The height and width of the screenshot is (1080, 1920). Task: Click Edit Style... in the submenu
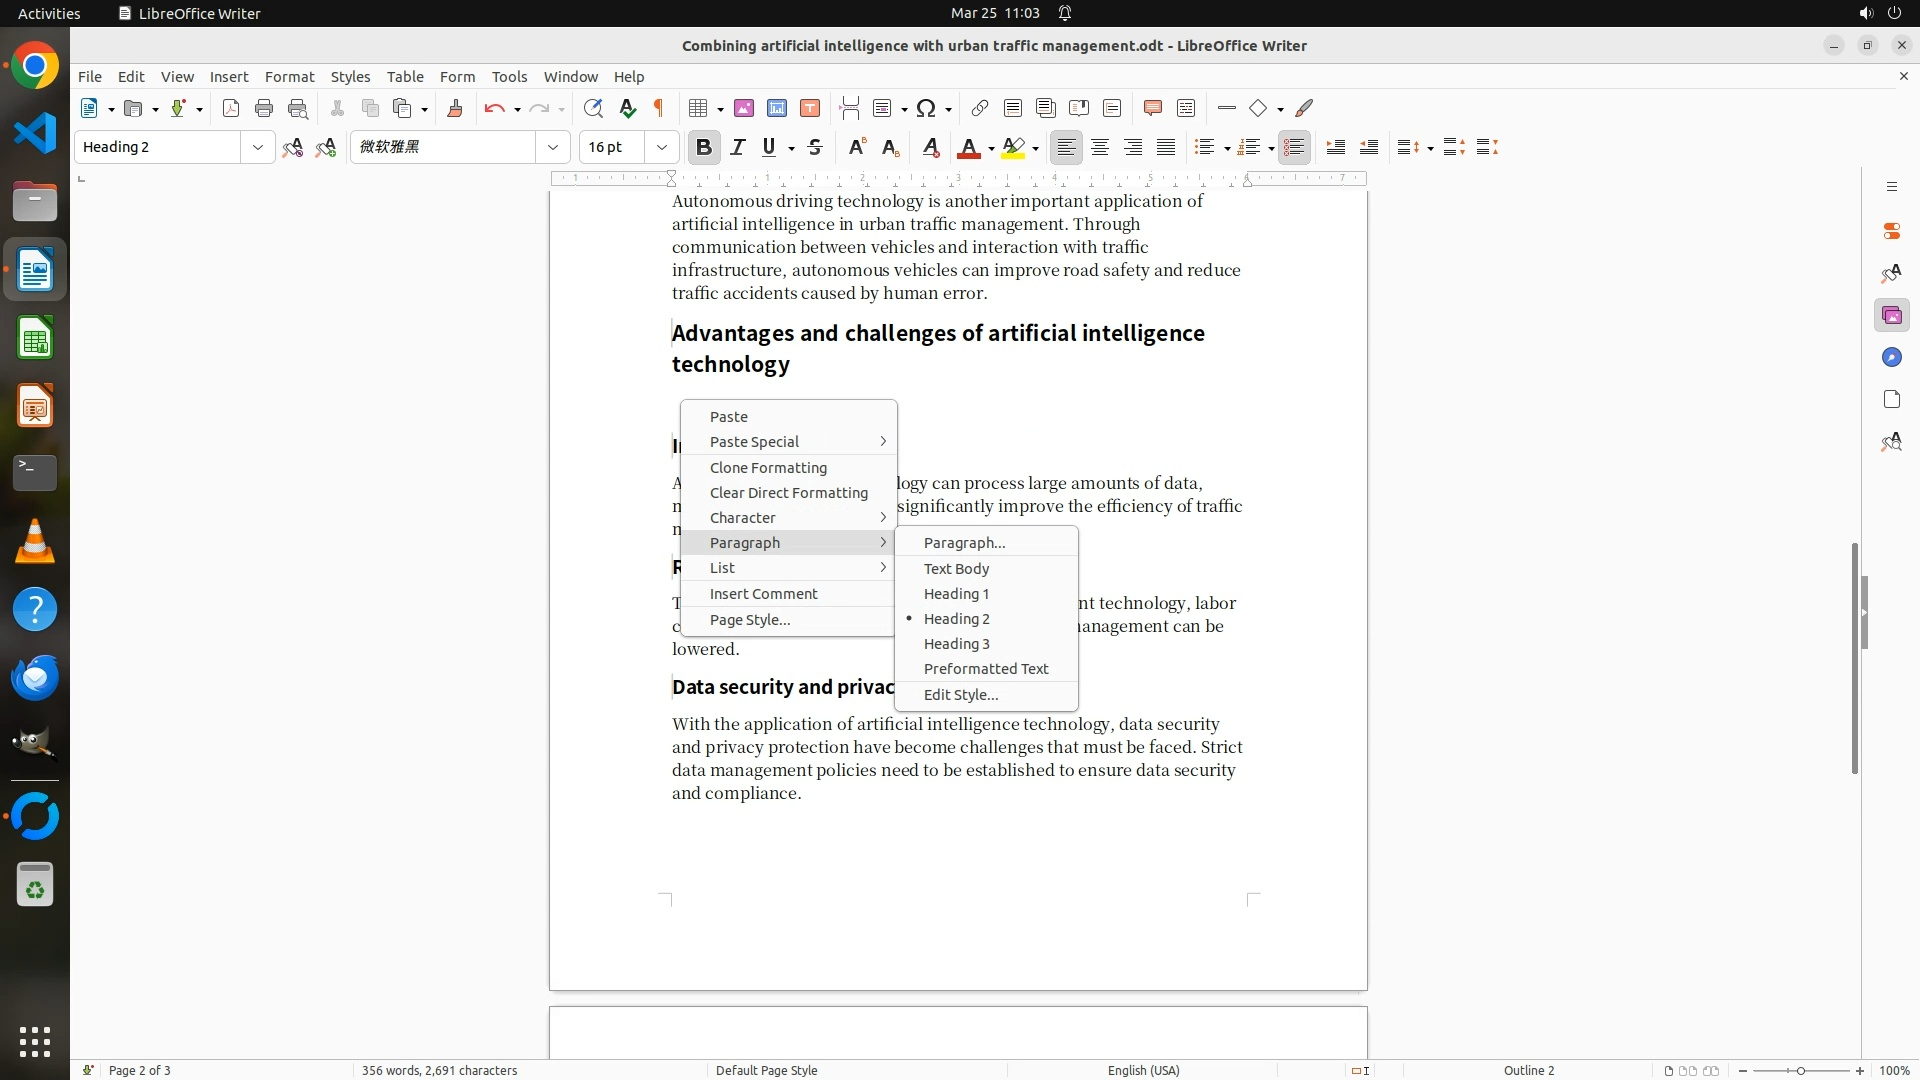tap(960, 695)
